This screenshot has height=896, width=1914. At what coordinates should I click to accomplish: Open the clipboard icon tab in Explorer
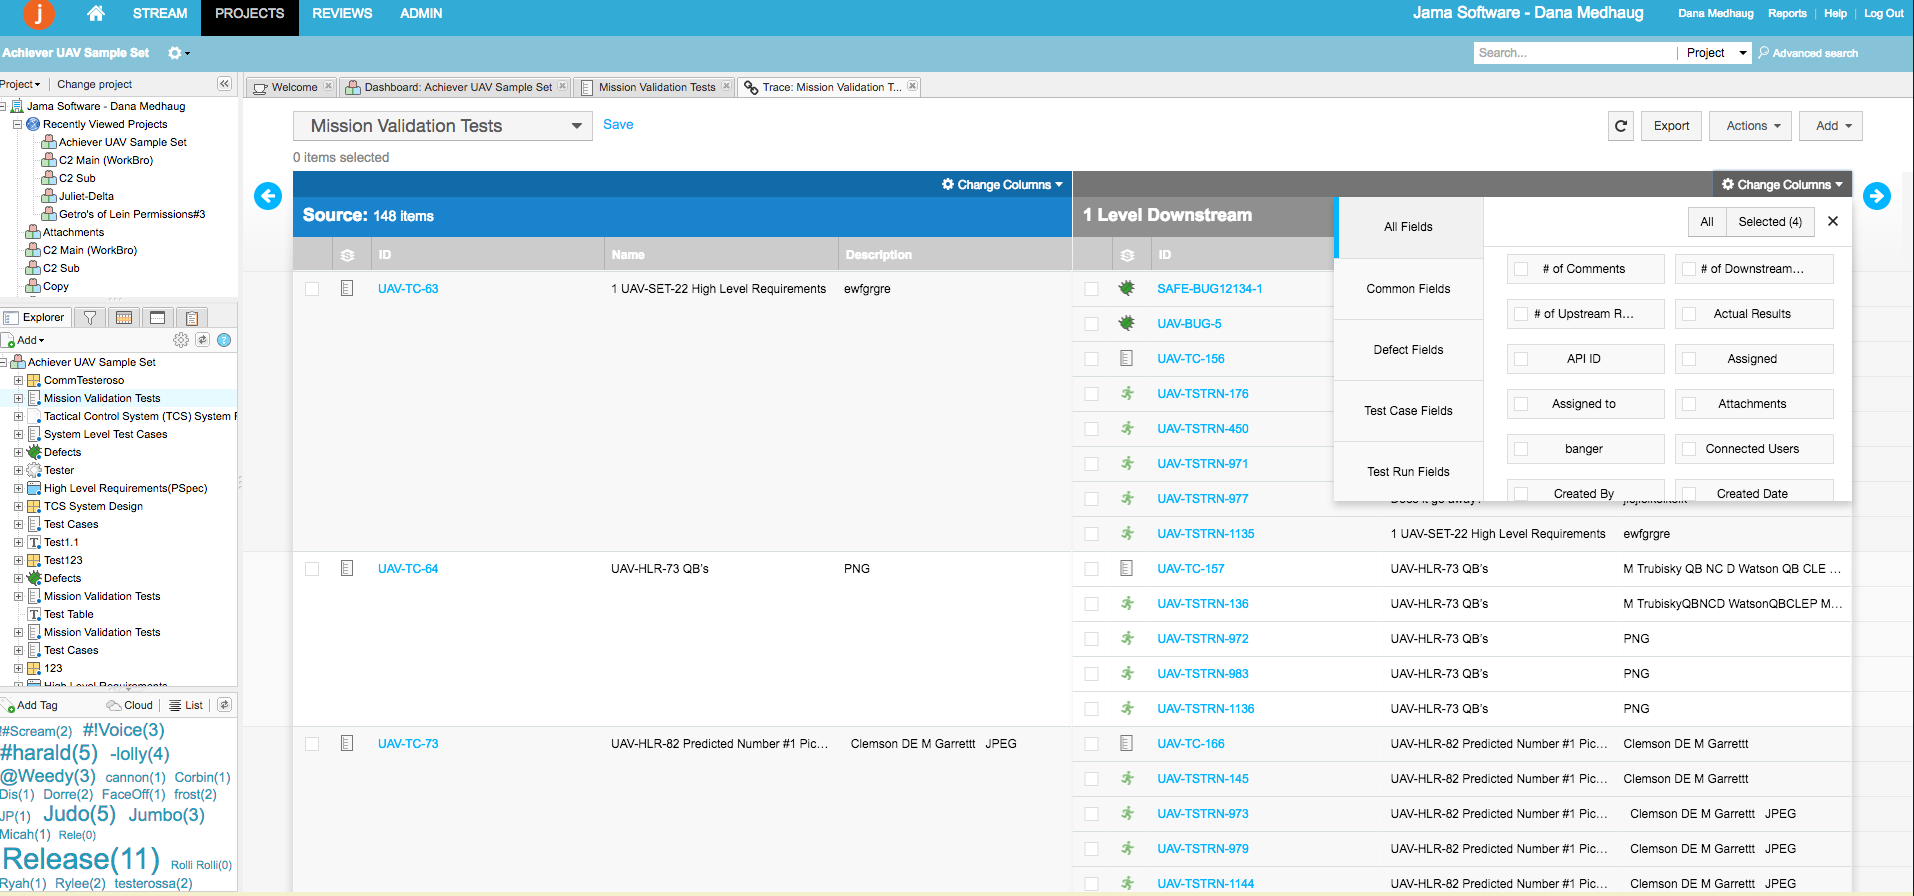(191, 318)
